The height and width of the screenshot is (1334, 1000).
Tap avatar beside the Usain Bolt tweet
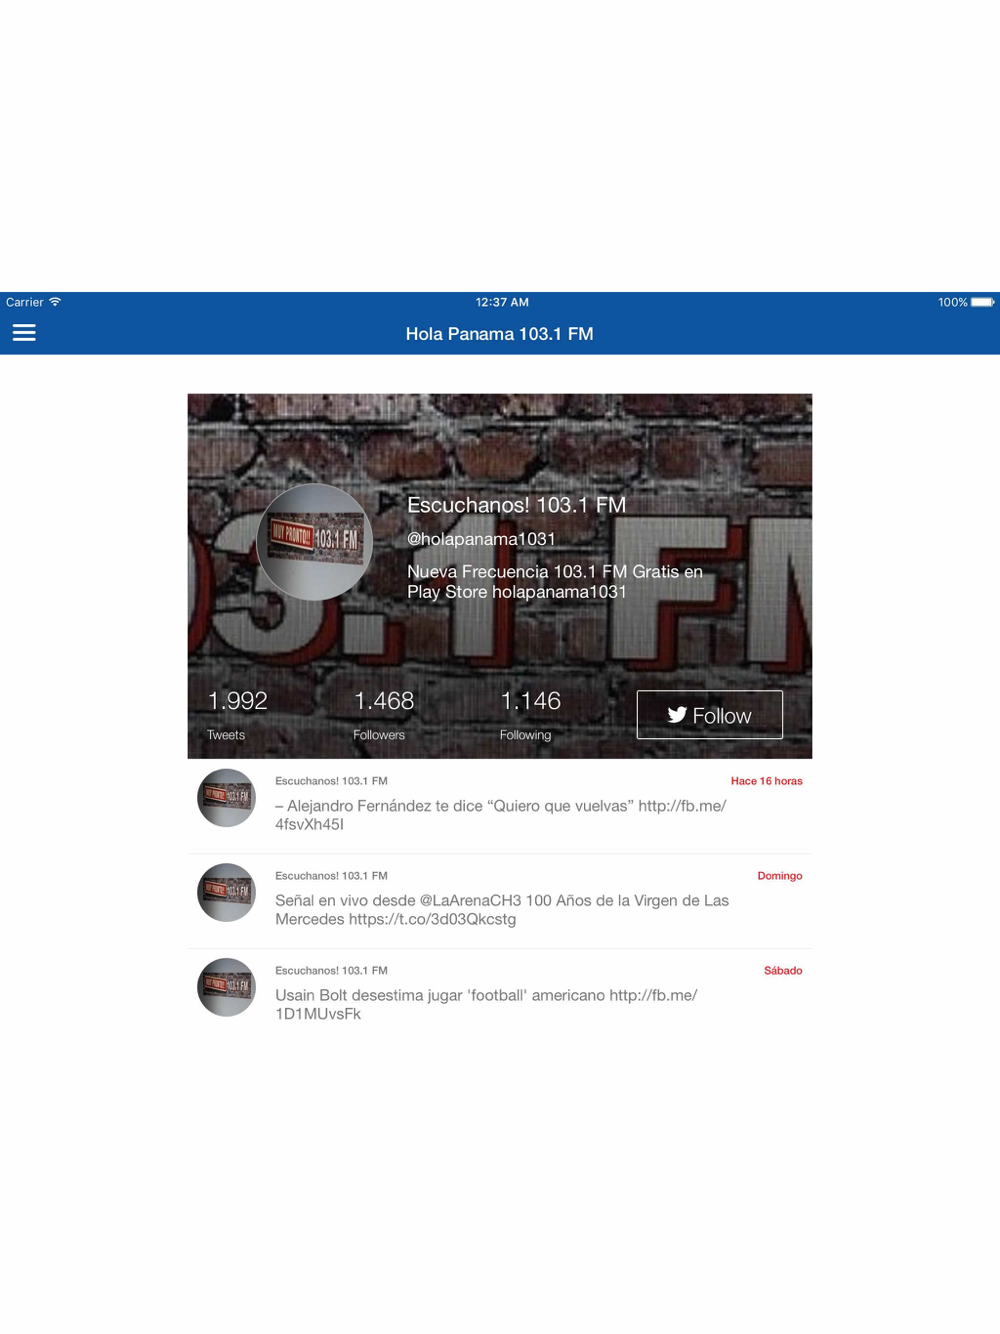click(x=226, y=988)
